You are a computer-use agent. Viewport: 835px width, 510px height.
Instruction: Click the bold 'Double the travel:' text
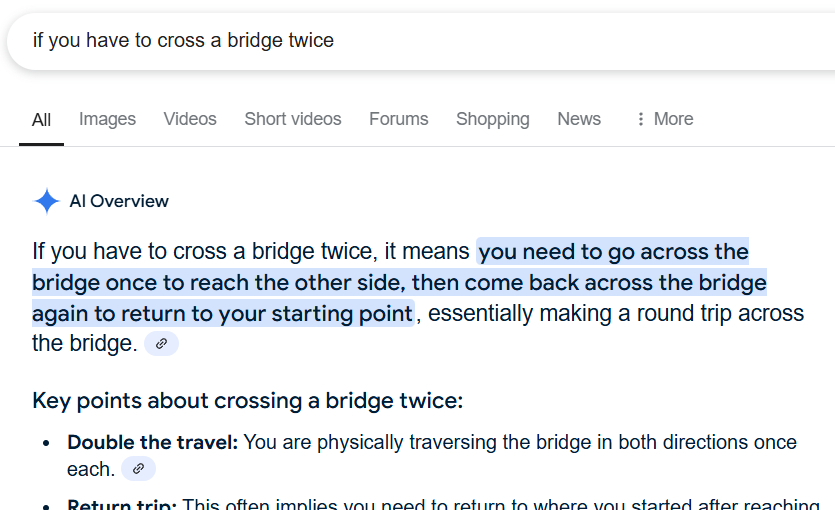(x=152, y=442)
